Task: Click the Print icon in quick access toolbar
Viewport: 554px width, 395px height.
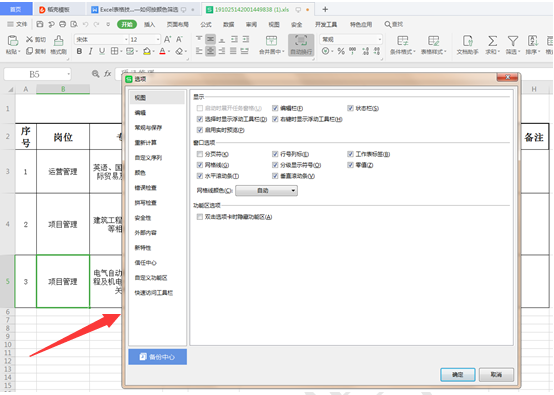Action: 63,24
